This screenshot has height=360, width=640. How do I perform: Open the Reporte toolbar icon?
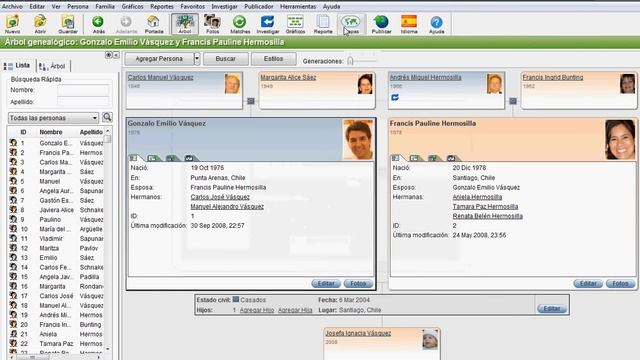click(323, 24)
